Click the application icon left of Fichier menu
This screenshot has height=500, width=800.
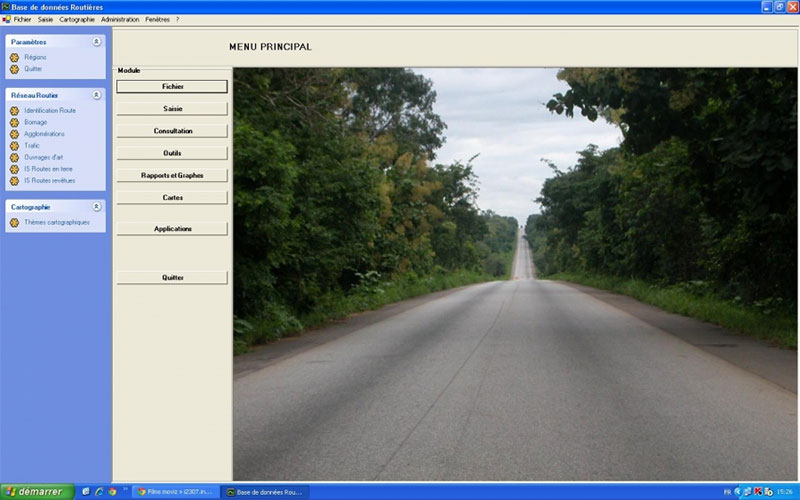pos(6,19)
